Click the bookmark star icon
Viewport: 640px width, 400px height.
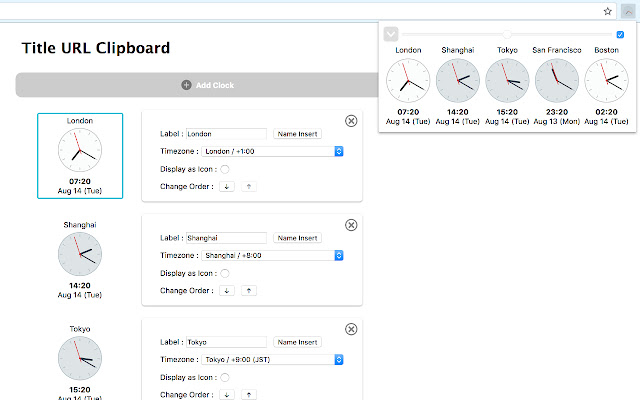point(607,11)
